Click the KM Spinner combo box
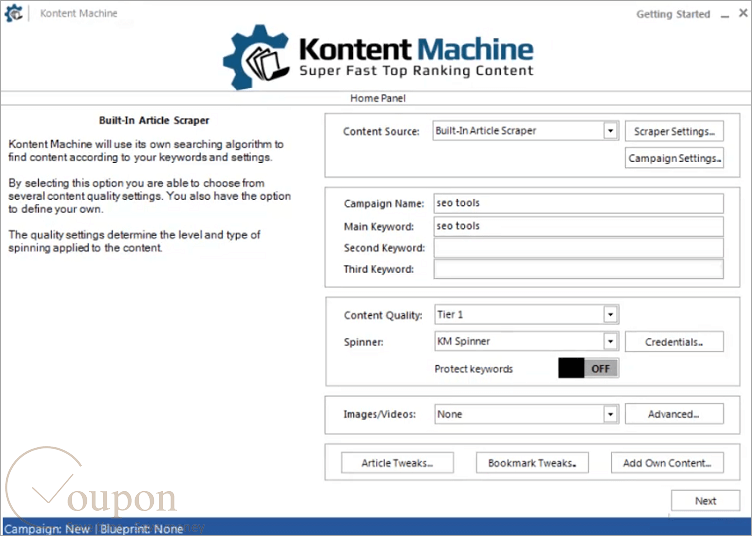The image size is (752, 536). click(x=527, y=341)
